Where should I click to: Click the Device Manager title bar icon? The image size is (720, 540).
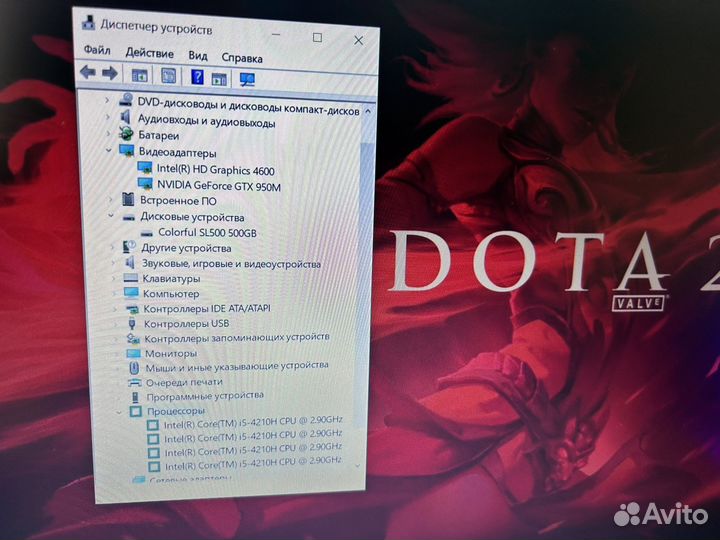(x=89, y=22)
